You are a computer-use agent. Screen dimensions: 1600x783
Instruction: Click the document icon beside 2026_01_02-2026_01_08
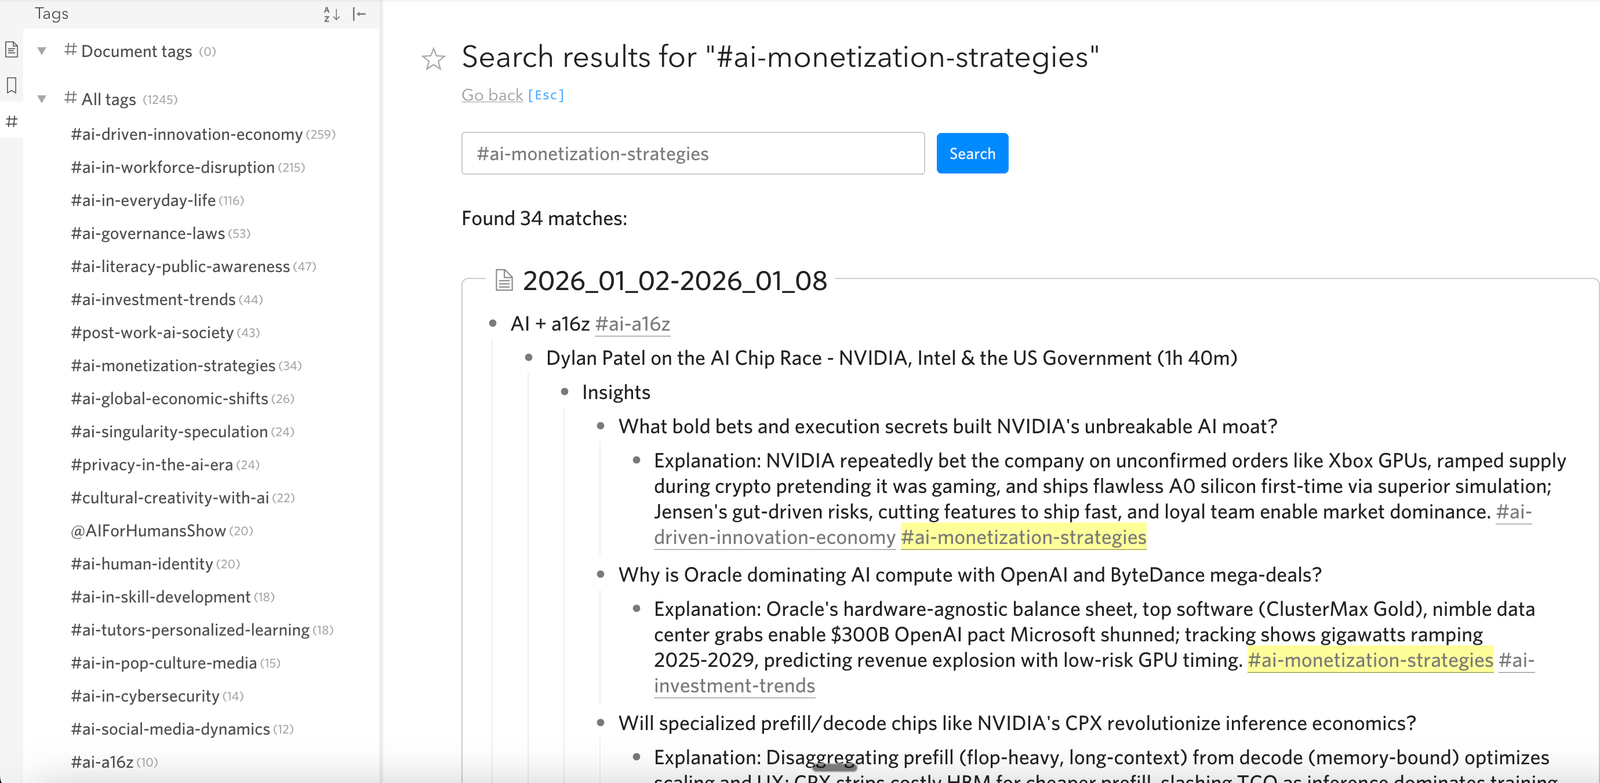tap(504, 281)
